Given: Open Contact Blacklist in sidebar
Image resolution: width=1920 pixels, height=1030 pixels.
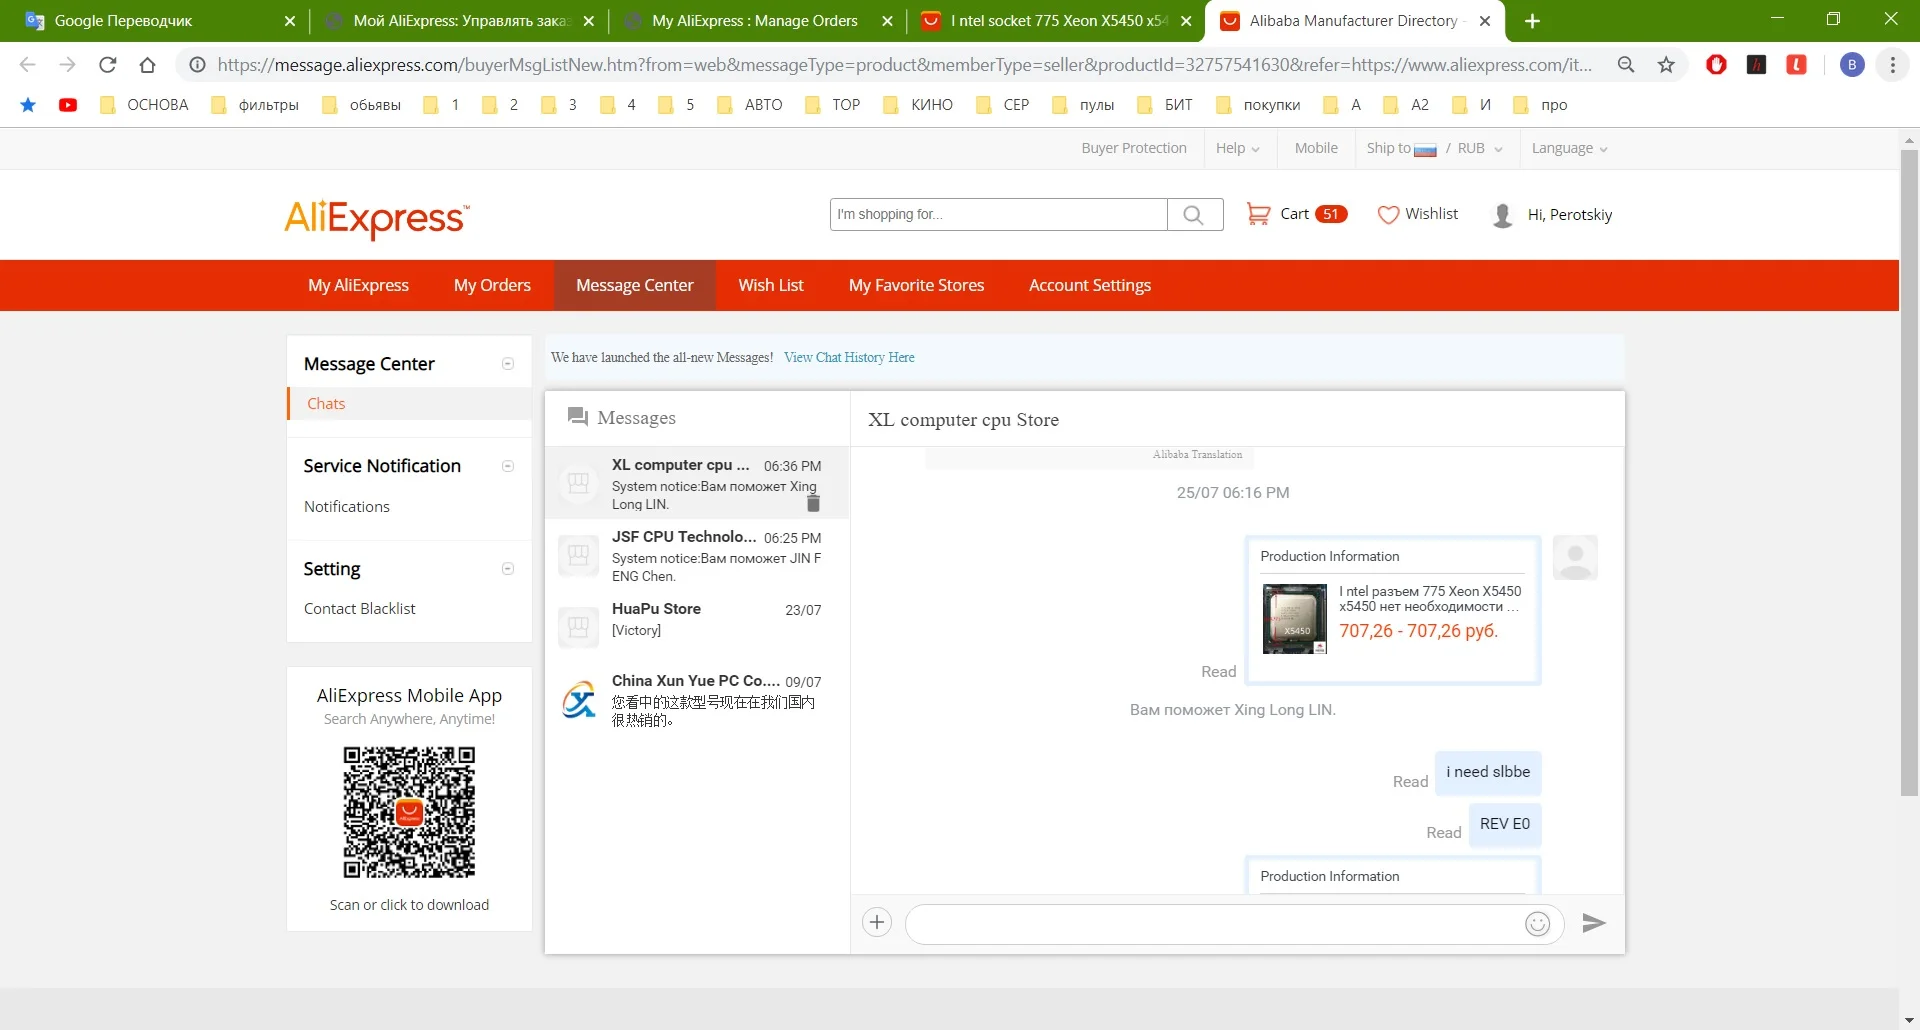Looking at the screenshot, I should tap(360, 609).
